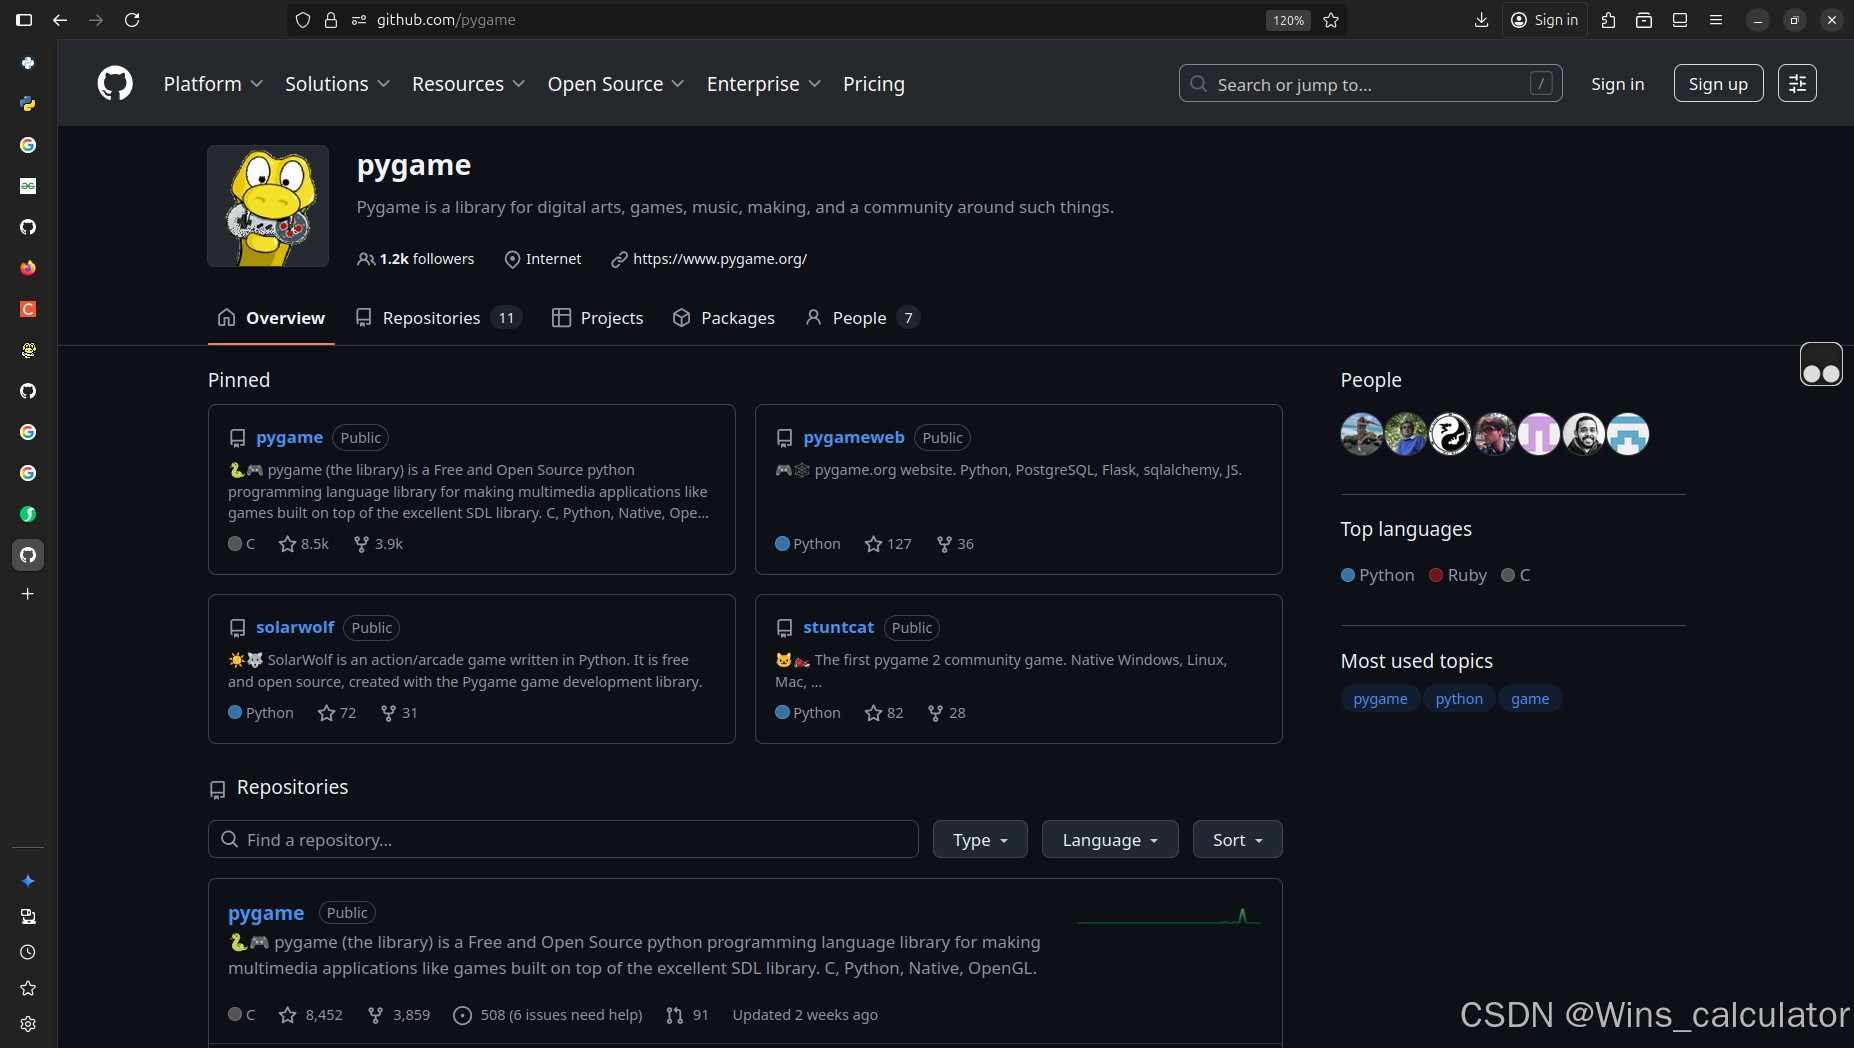Open the Enterprise menu
Screen dimensions: 1854x1048
click(x=762, y=84)
